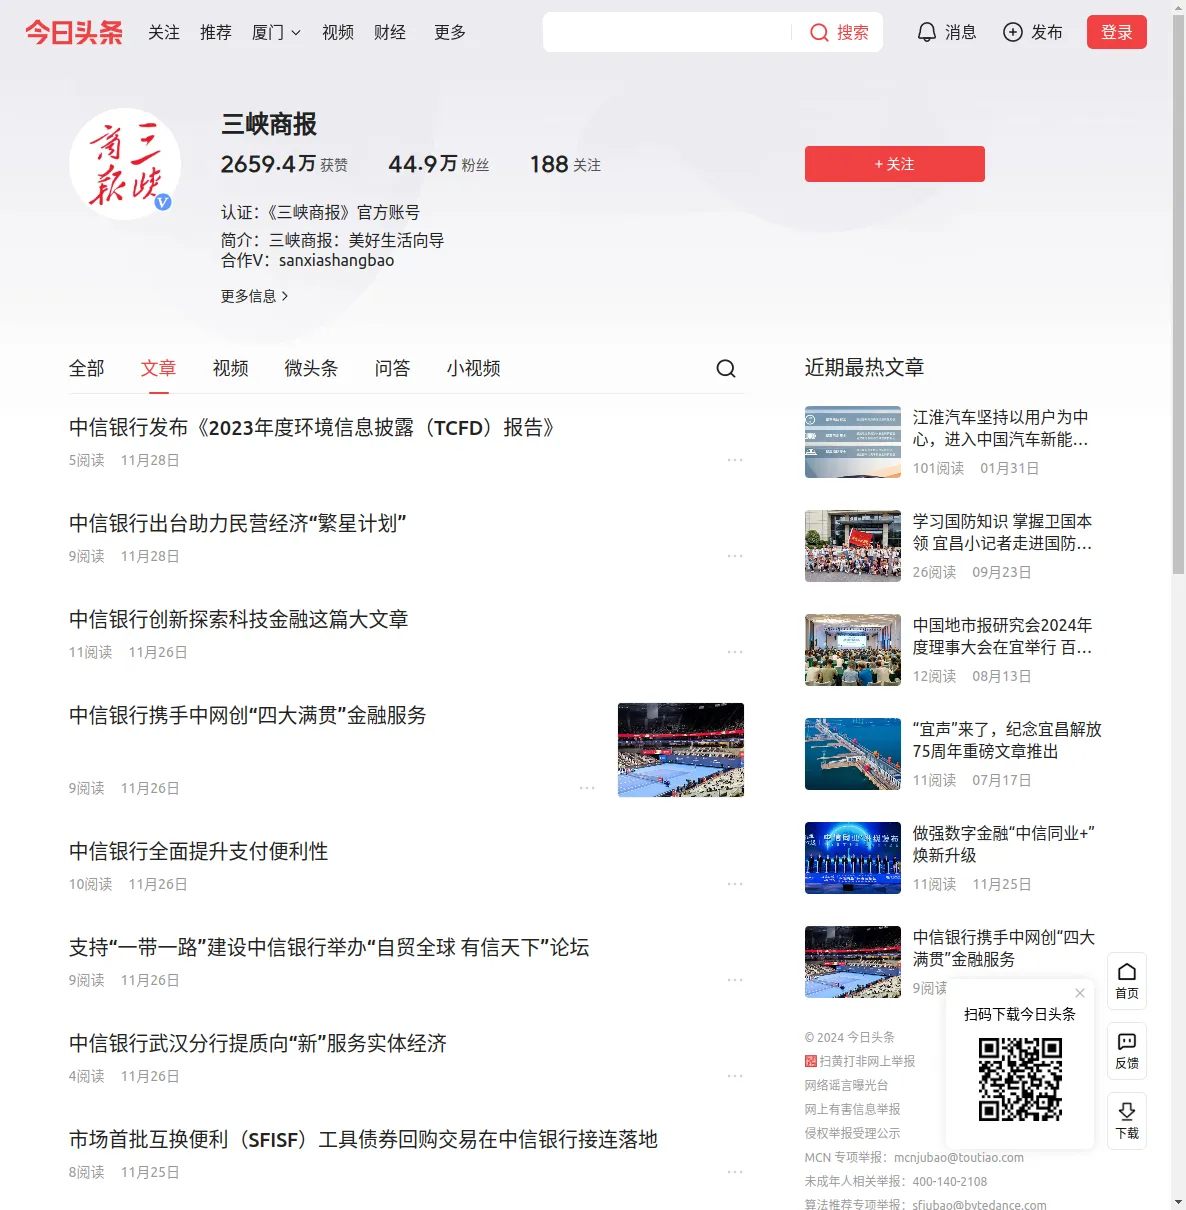
Task: Open 财经 in top navigation
Action: tap(390, 32)
